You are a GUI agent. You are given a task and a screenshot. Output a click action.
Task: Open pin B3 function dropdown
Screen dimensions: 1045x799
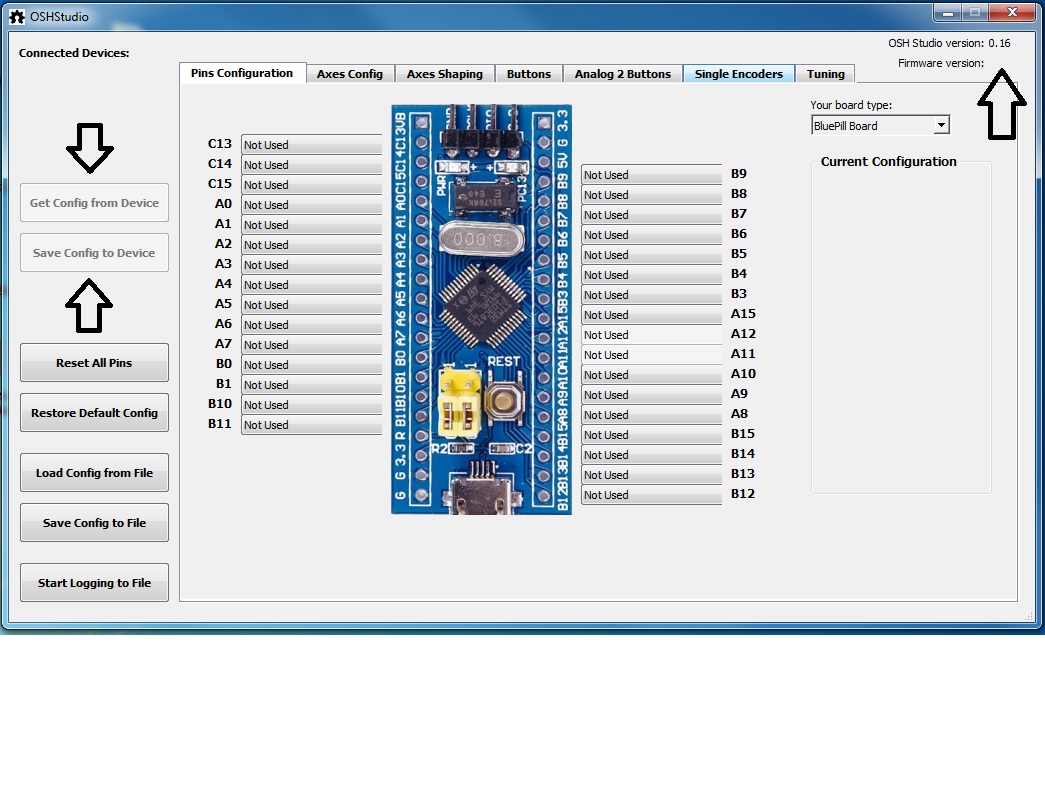[652, 295]
